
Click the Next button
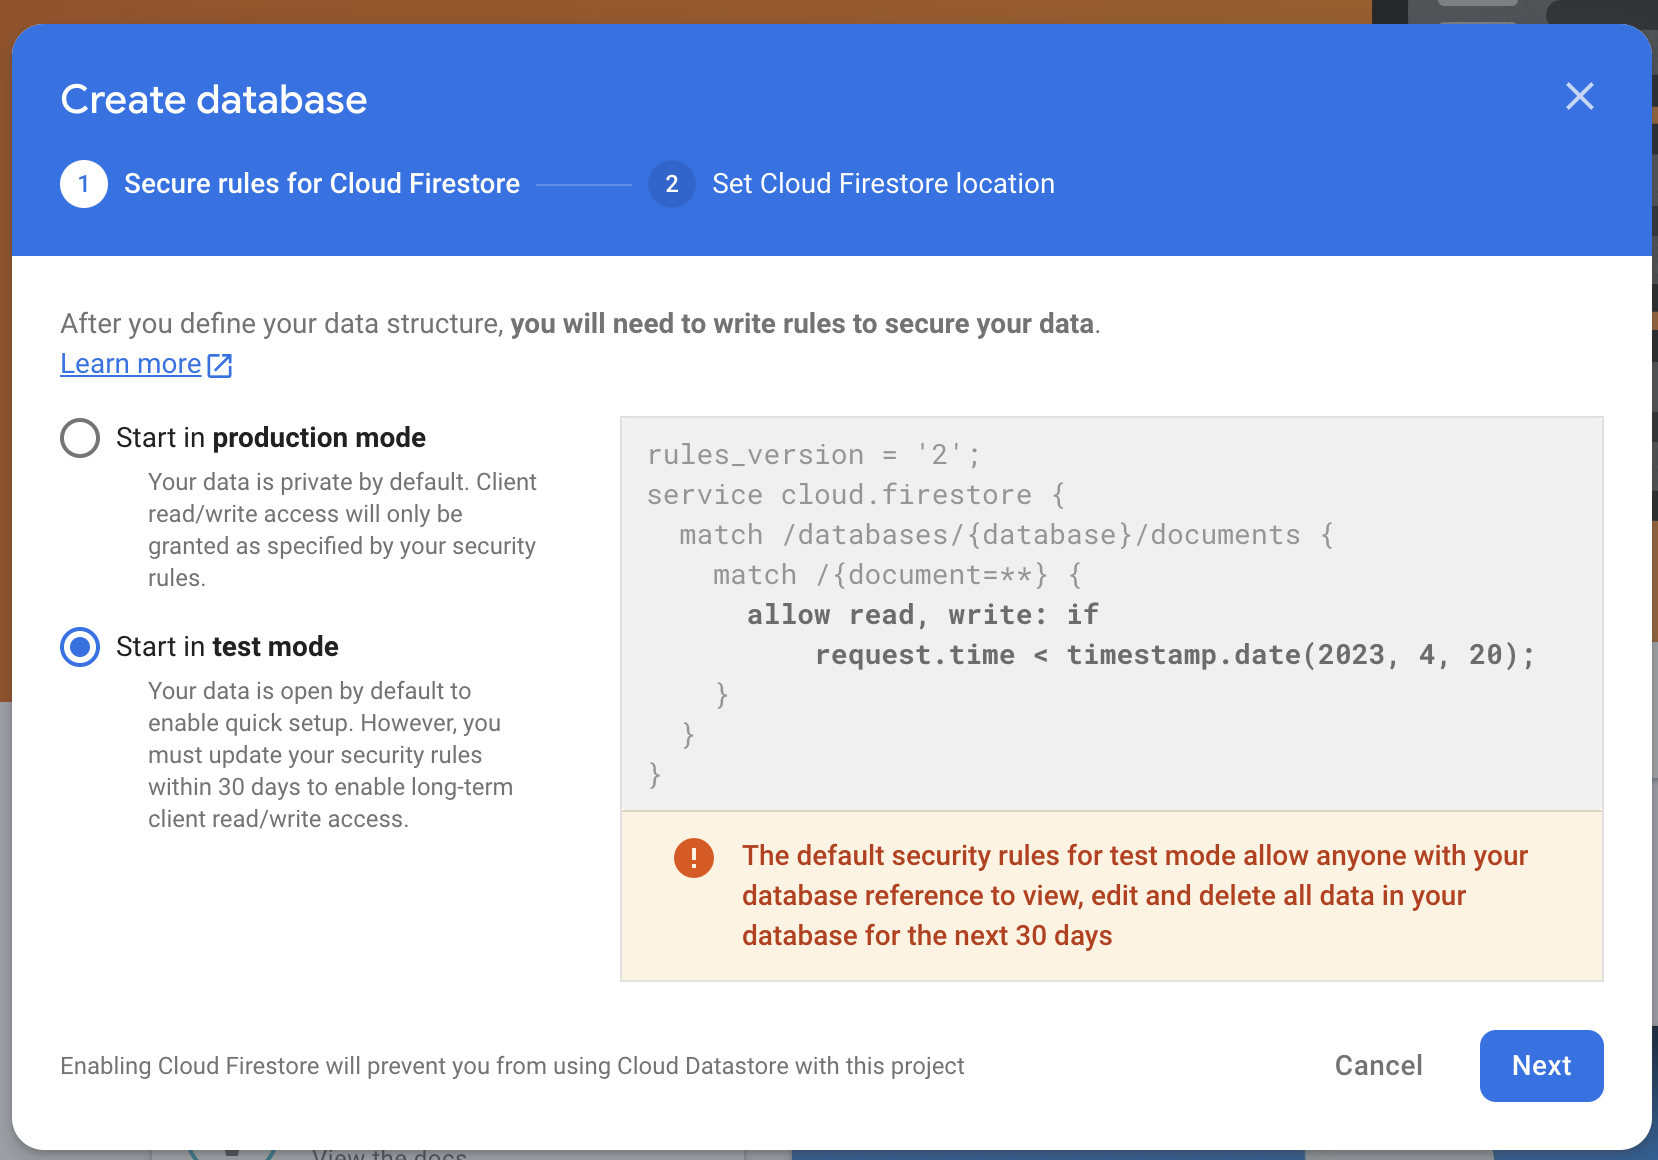tap(1541, 1066)
